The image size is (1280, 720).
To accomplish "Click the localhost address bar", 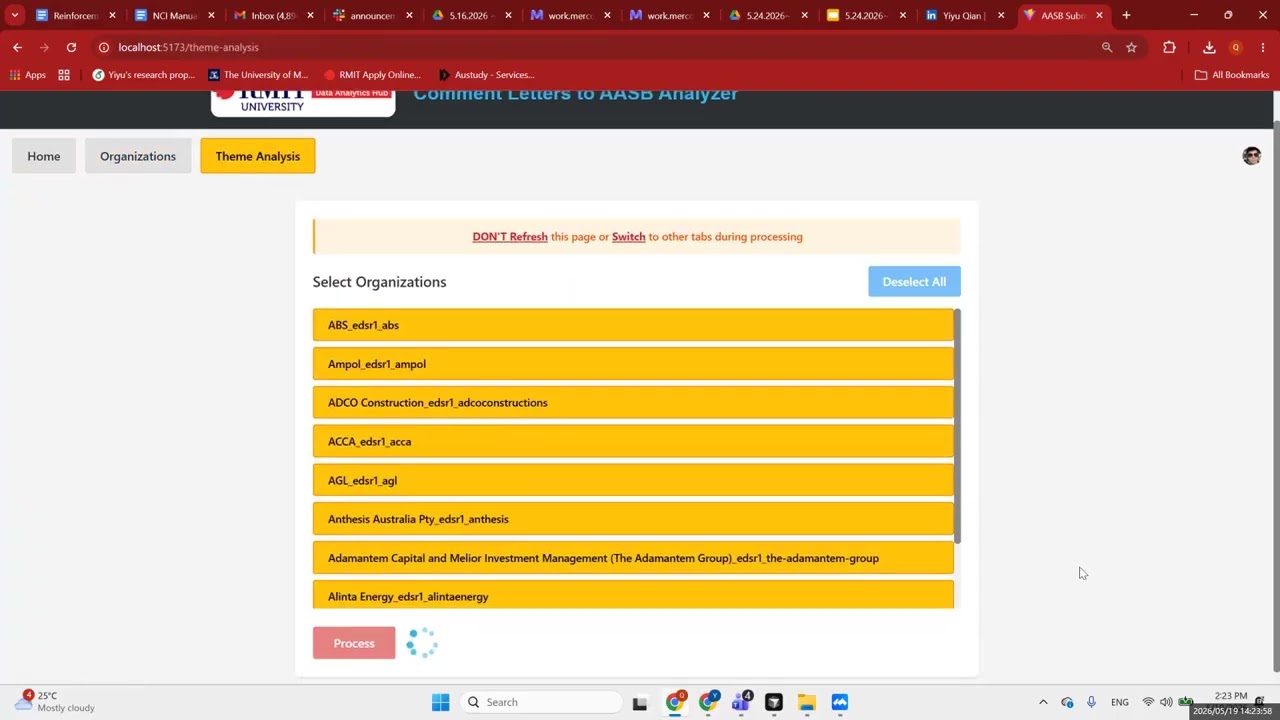I will click(600, 47).
